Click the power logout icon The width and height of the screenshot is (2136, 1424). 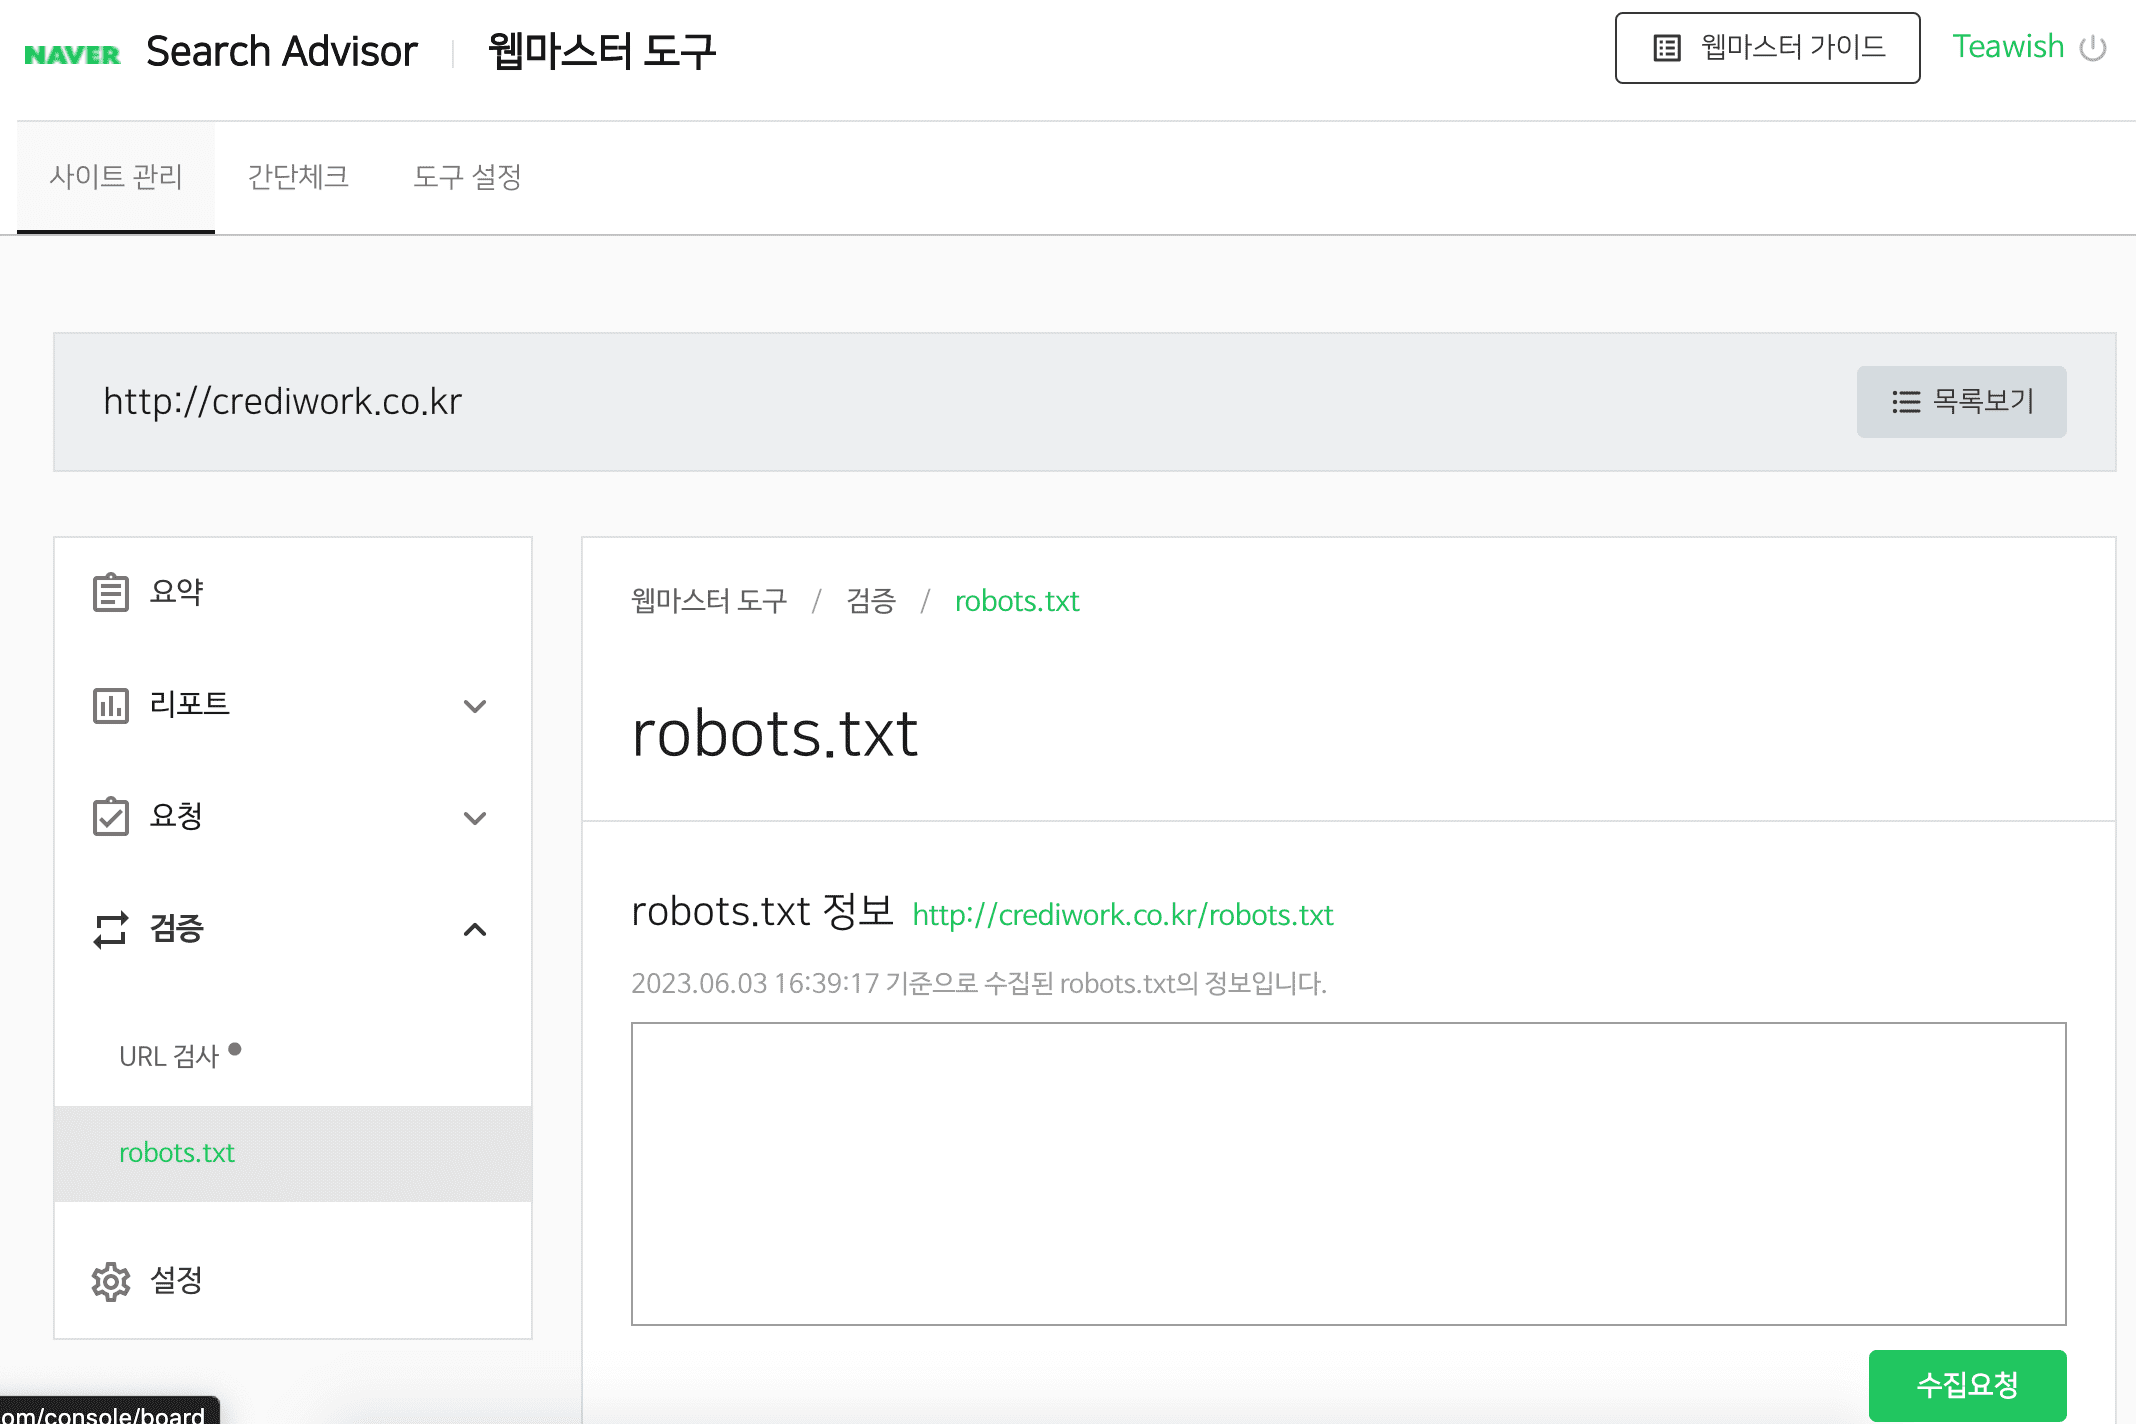[2092, 48]
